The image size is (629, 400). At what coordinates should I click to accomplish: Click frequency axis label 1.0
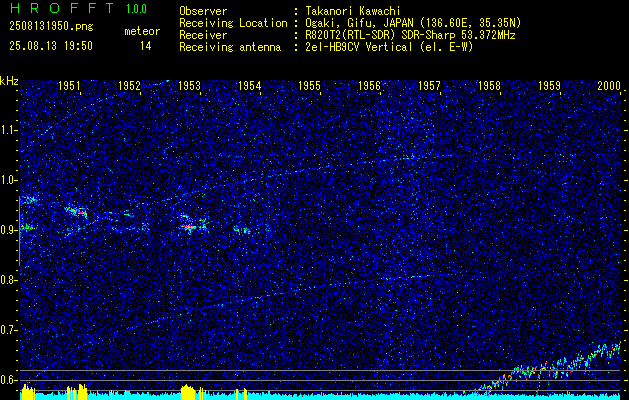(9, 181)
